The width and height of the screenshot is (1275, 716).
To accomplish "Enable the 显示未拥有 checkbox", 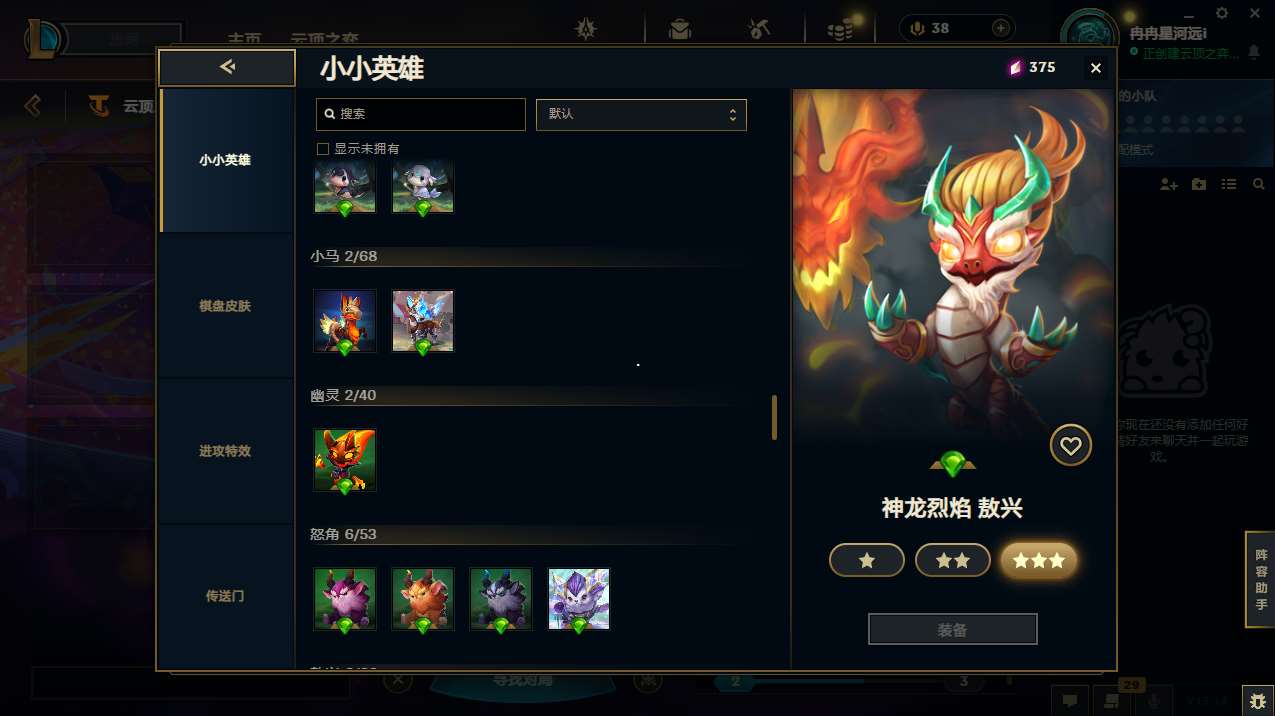I will click(323, 149).
